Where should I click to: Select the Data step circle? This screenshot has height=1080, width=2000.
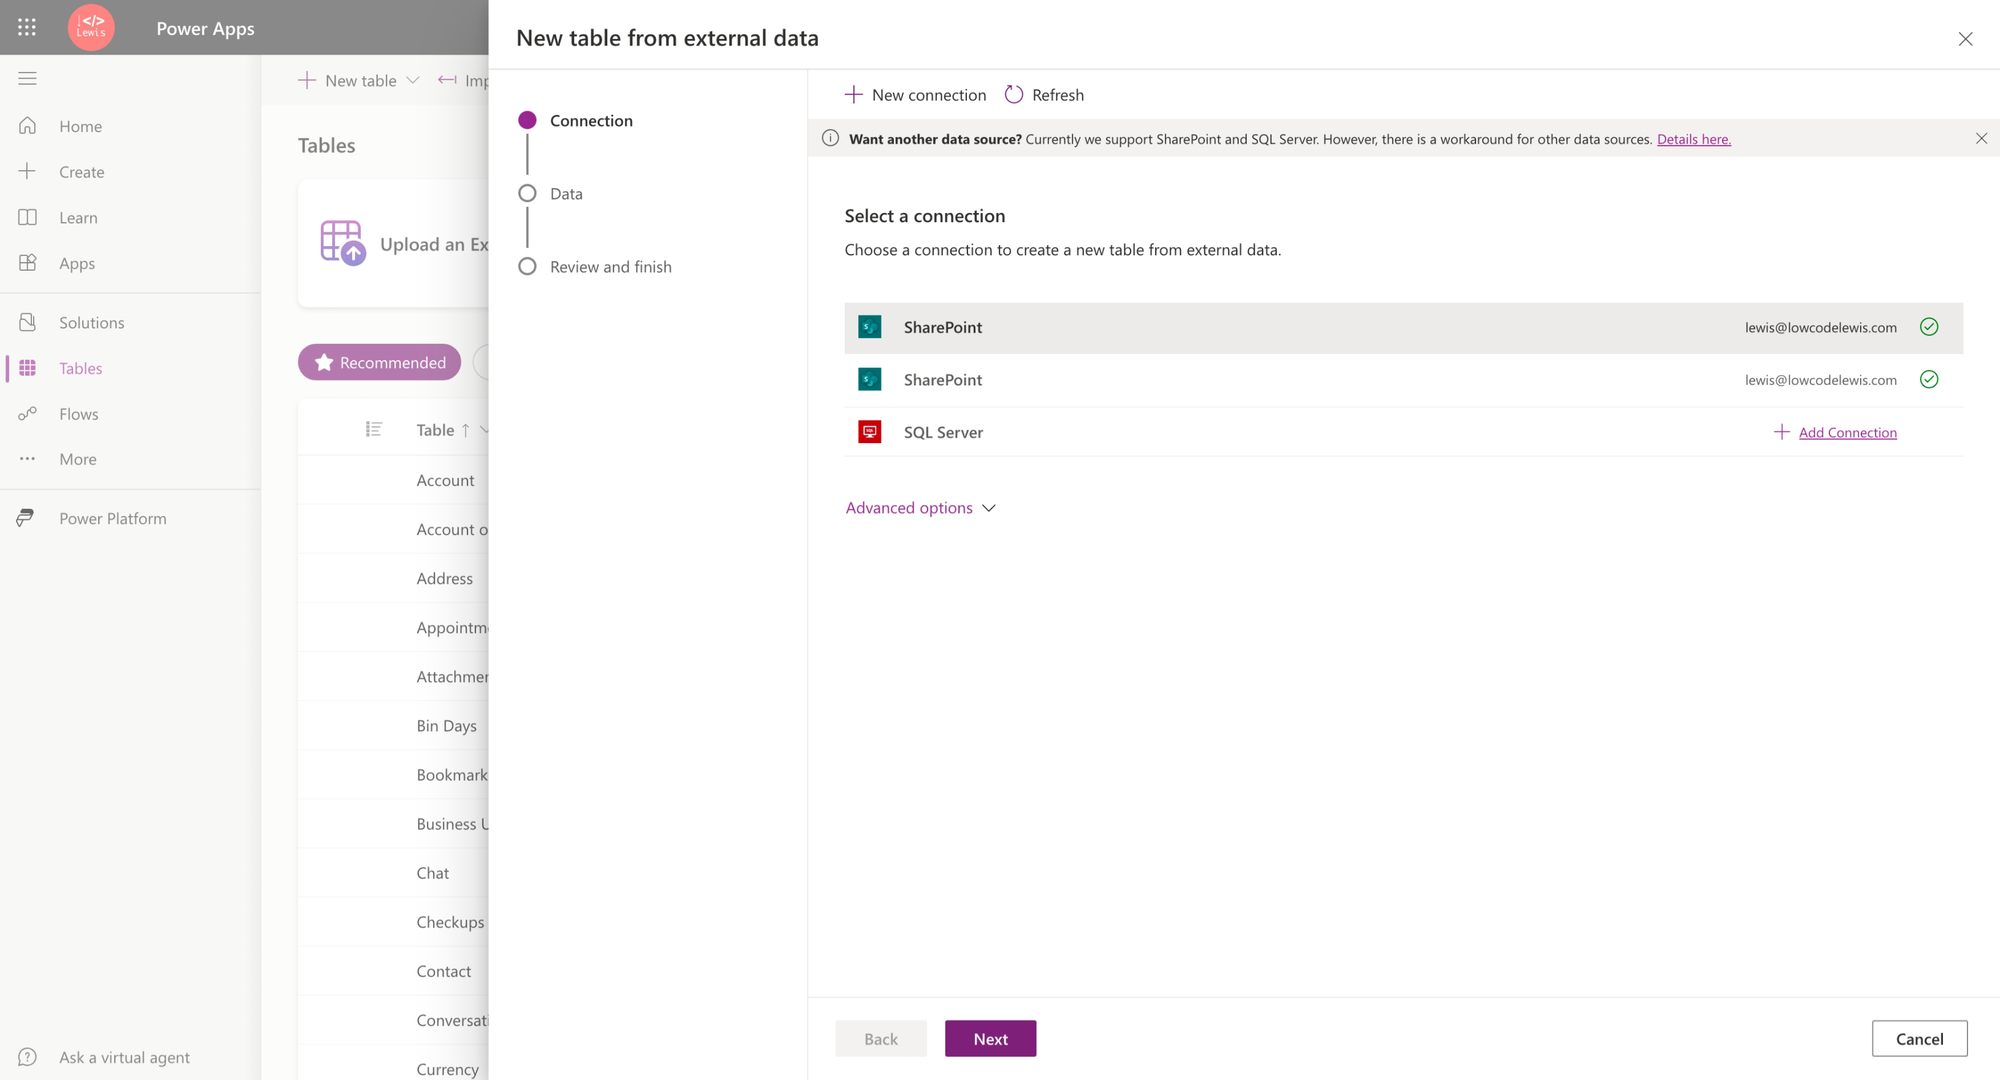coord(527,193)
